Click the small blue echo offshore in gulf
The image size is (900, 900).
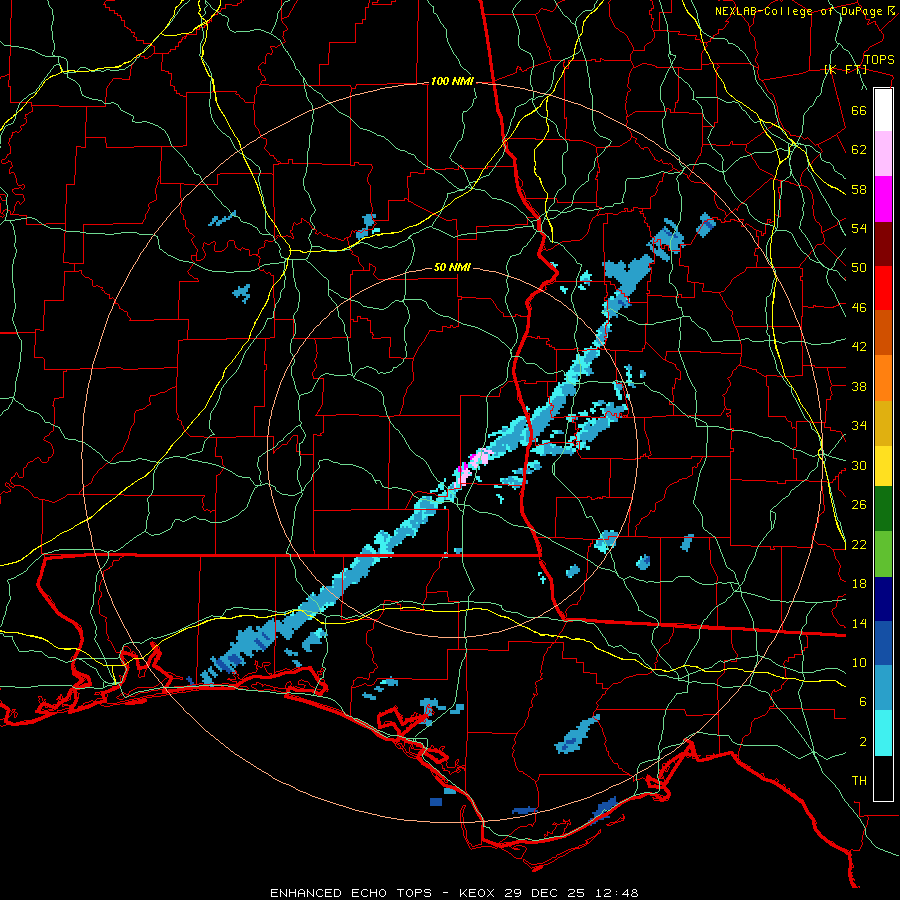(436, 801)
